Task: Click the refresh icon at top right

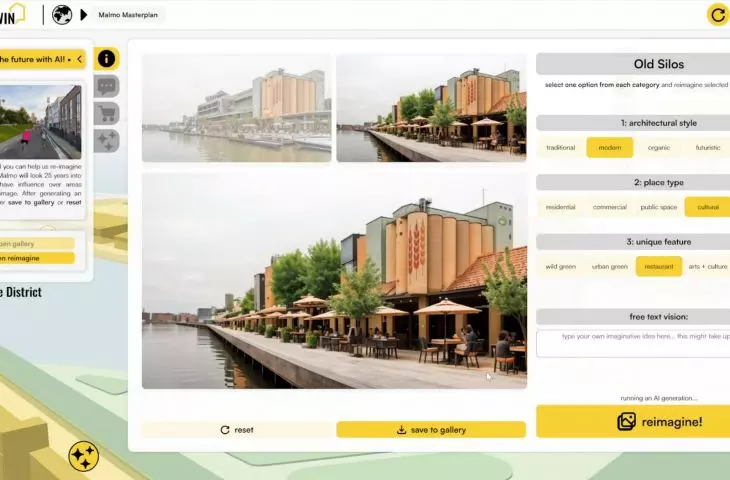Action: (x=717, y=15)
